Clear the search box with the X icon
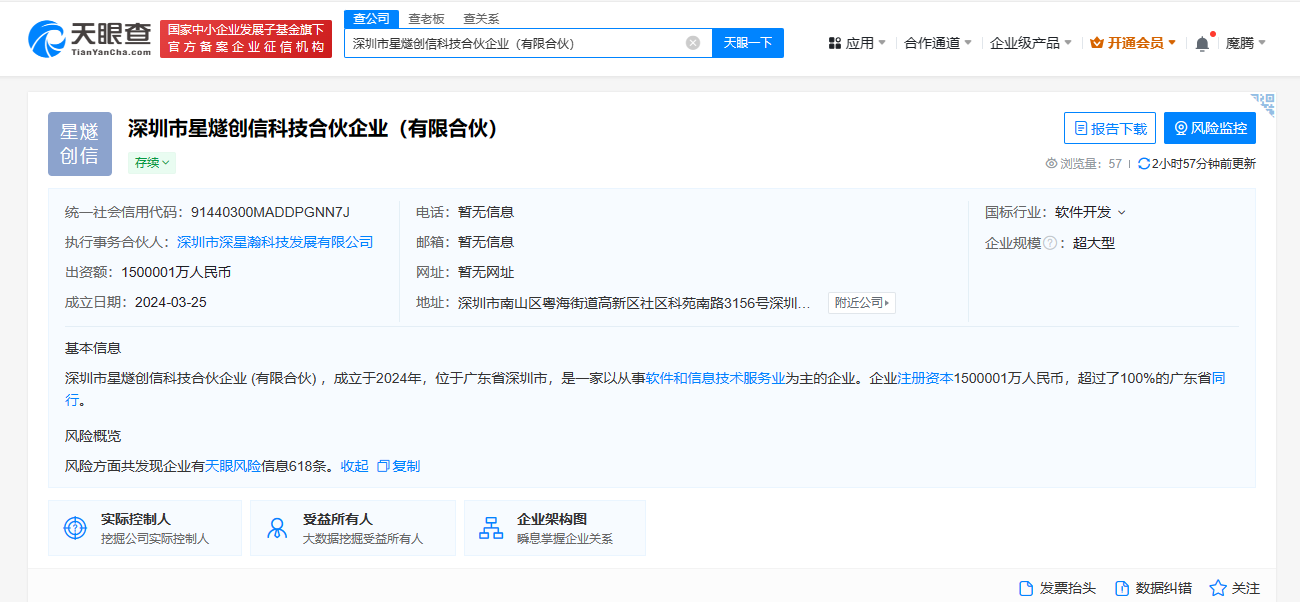Image resolution: width=1300 pixels, height=602 pixels. pos(693,43)
